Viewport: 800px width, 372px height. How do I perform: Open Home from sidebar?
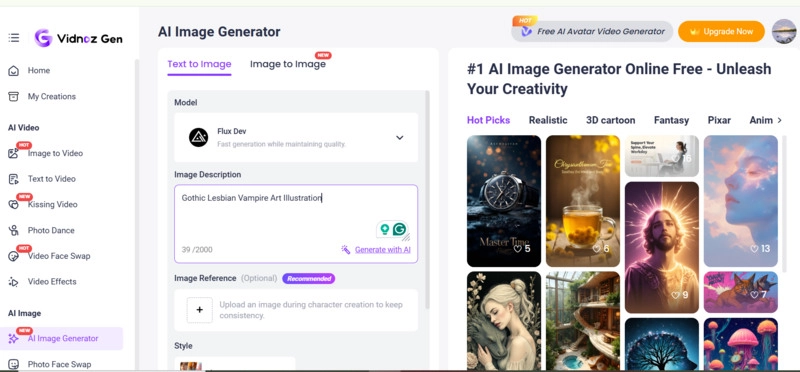coord(39,70)
